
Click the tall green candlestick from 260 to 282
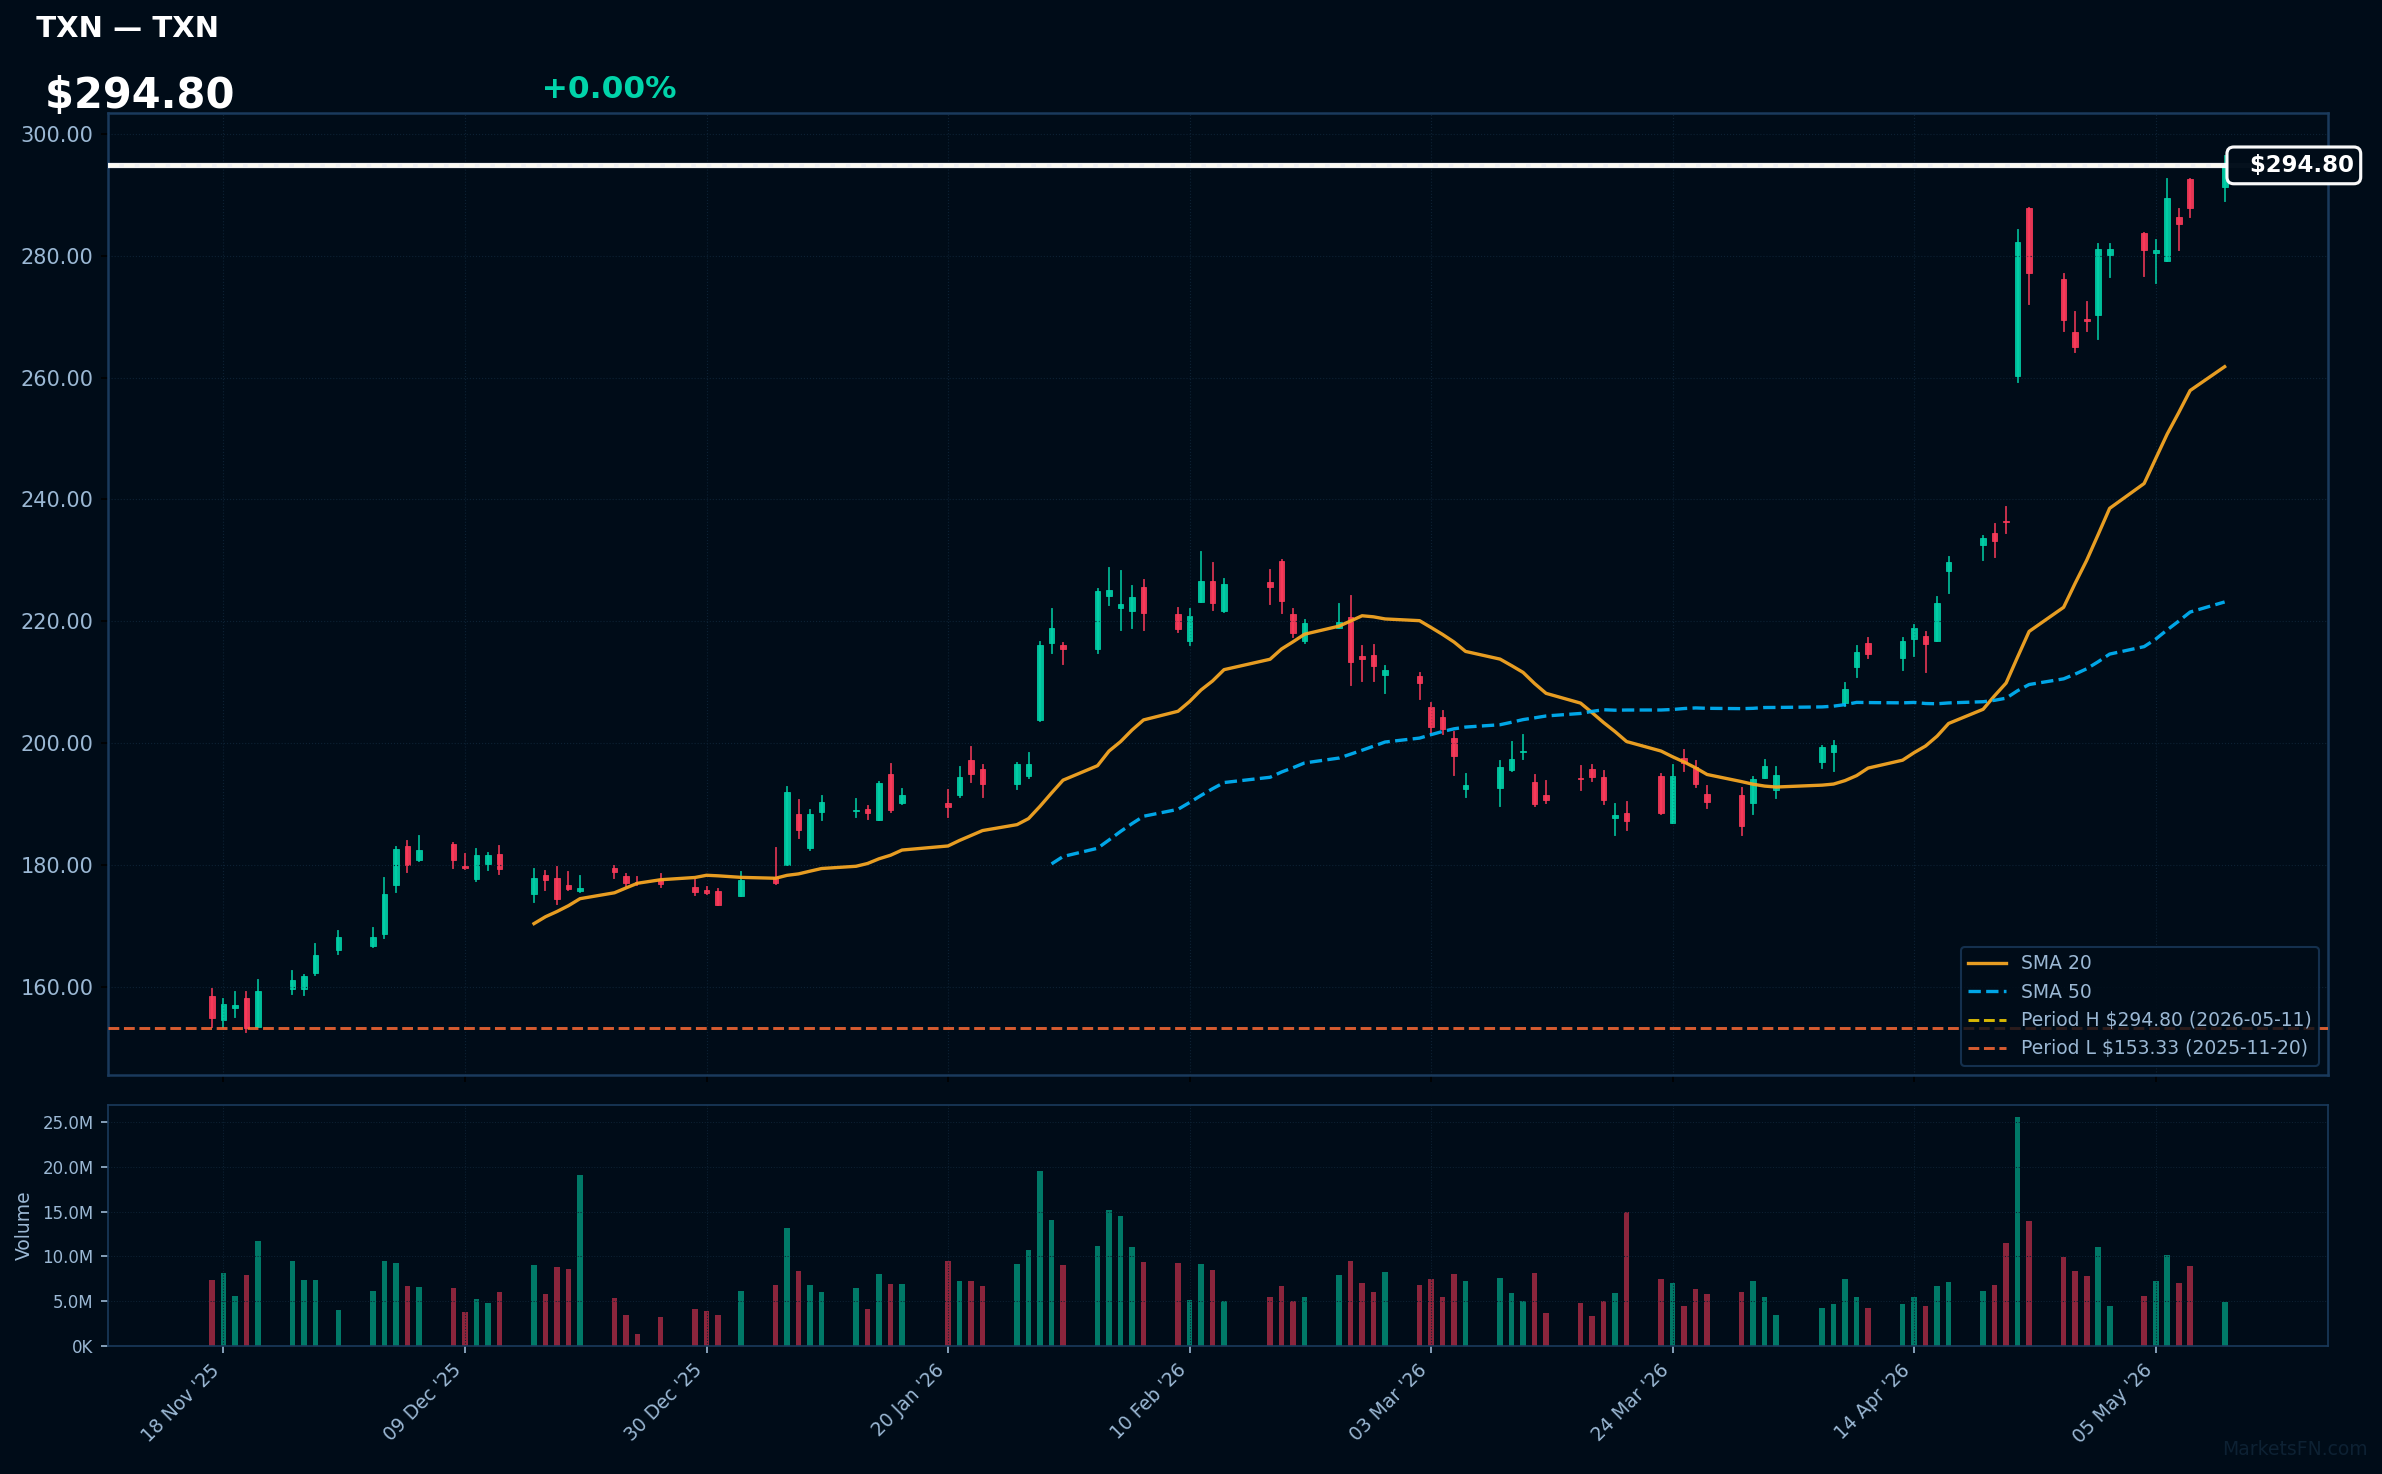click(2018, 309)
